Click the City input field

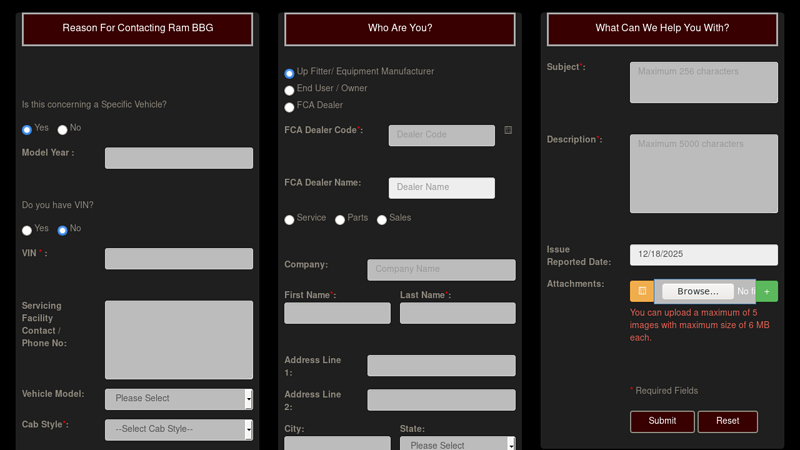(x=337, y=443)
